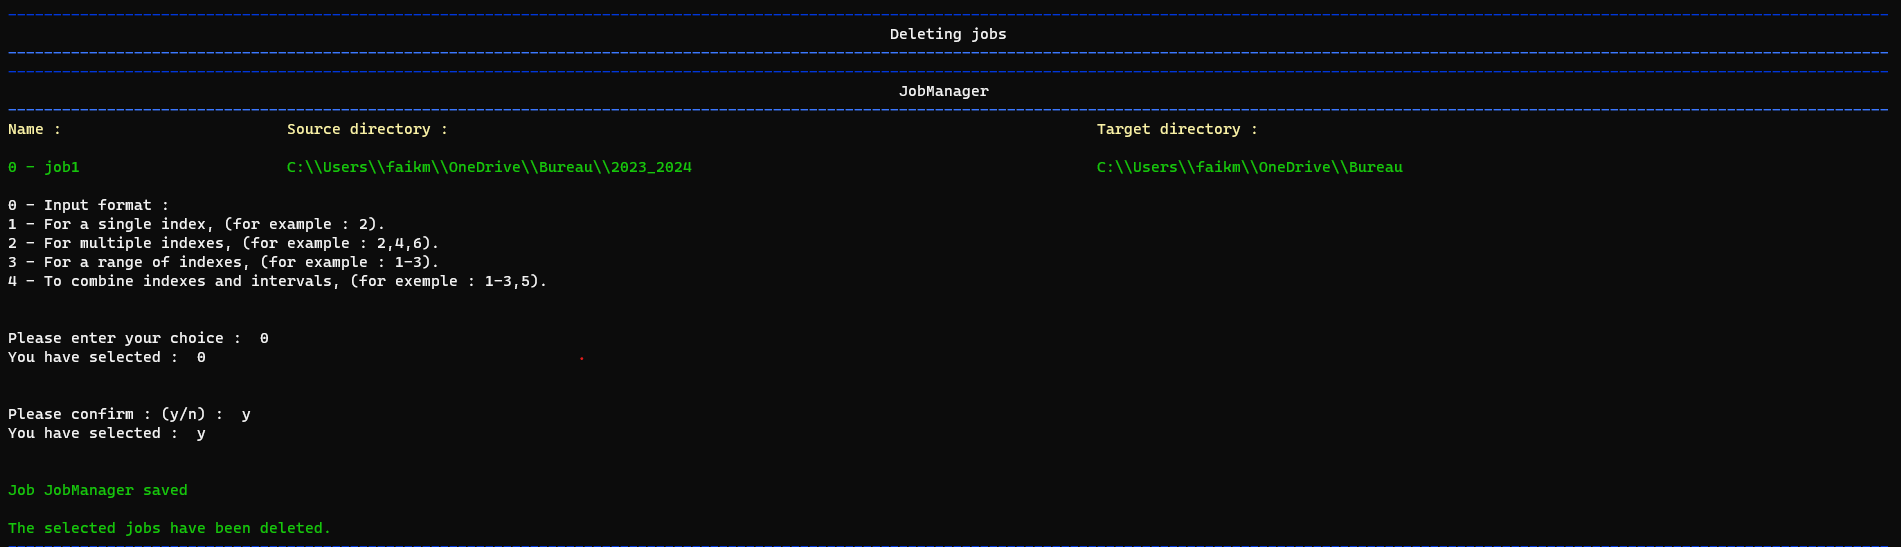Click the "Source directory :" column header

coord(367,129)
